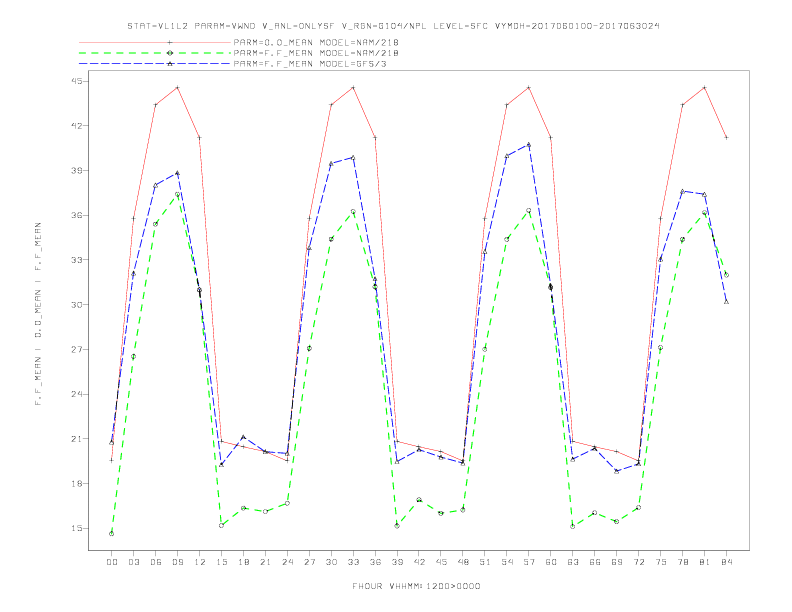Click x-axis tick label 03
This screenshot has height=612, width=792.
pos(133,562)
